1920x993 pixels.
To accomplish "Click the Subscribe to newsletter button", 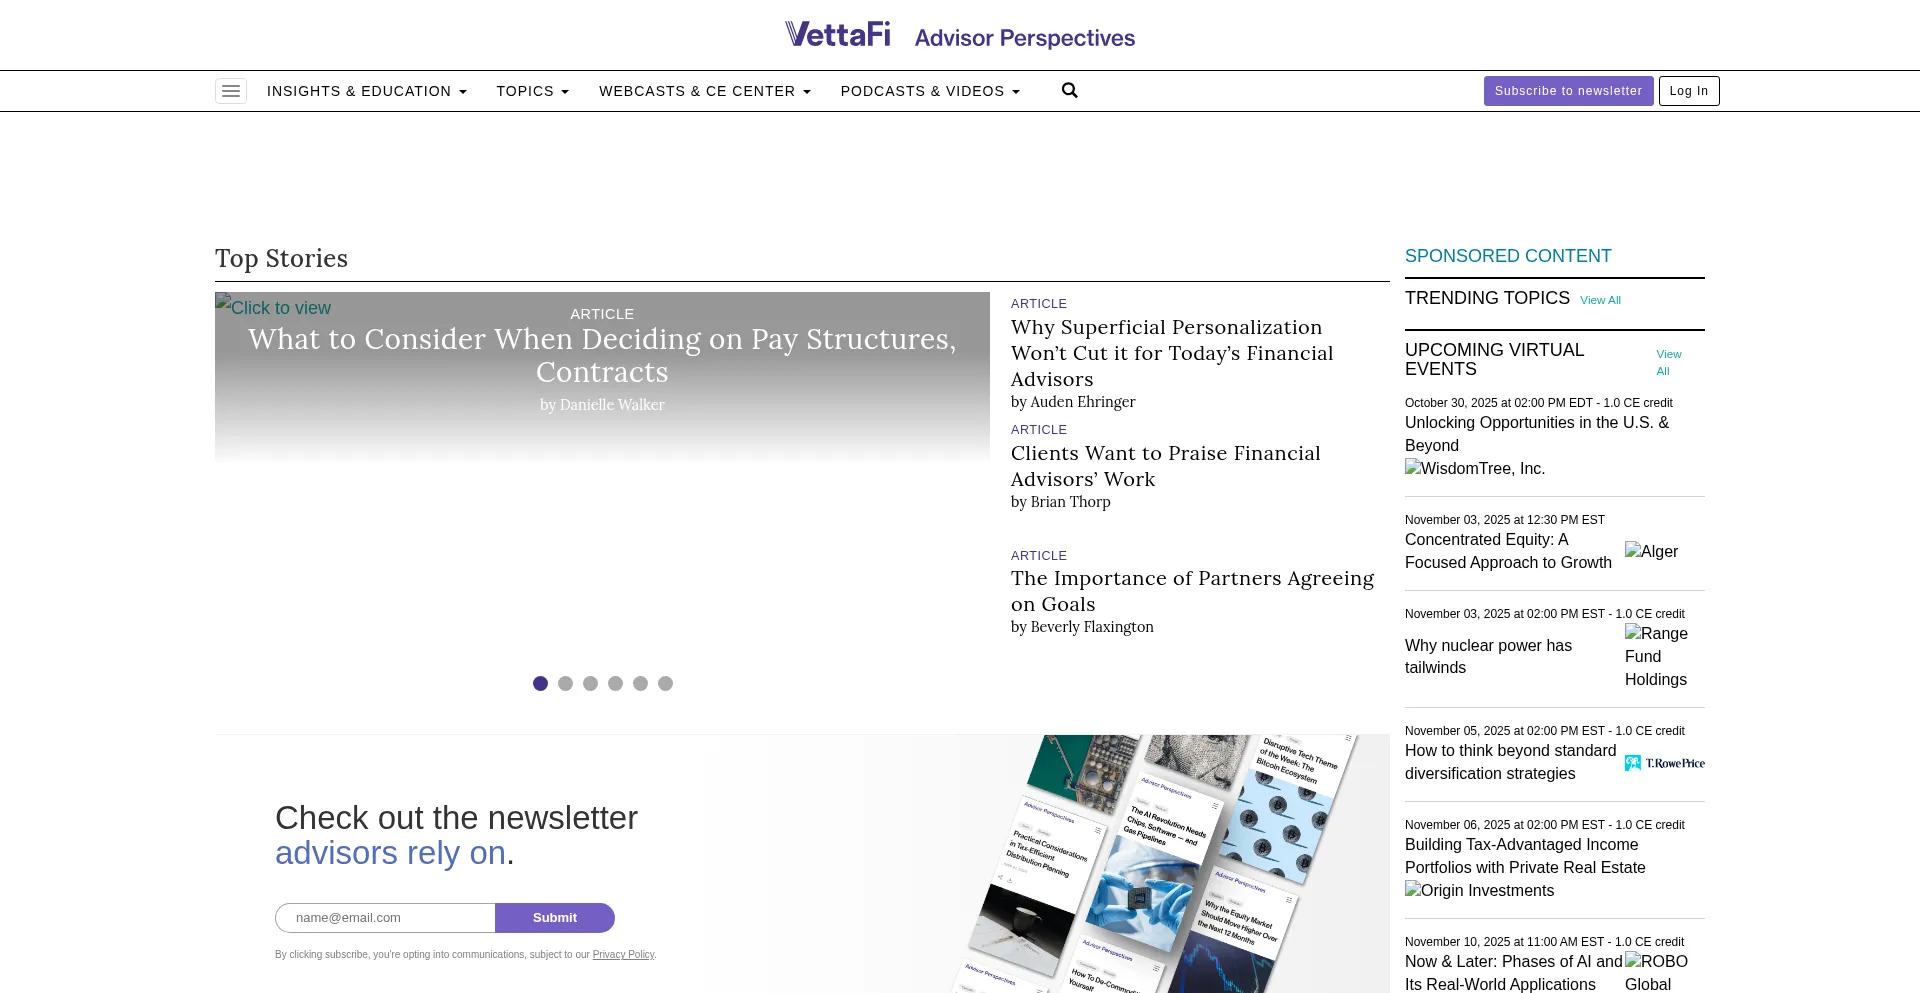I will pos(1568,91).
